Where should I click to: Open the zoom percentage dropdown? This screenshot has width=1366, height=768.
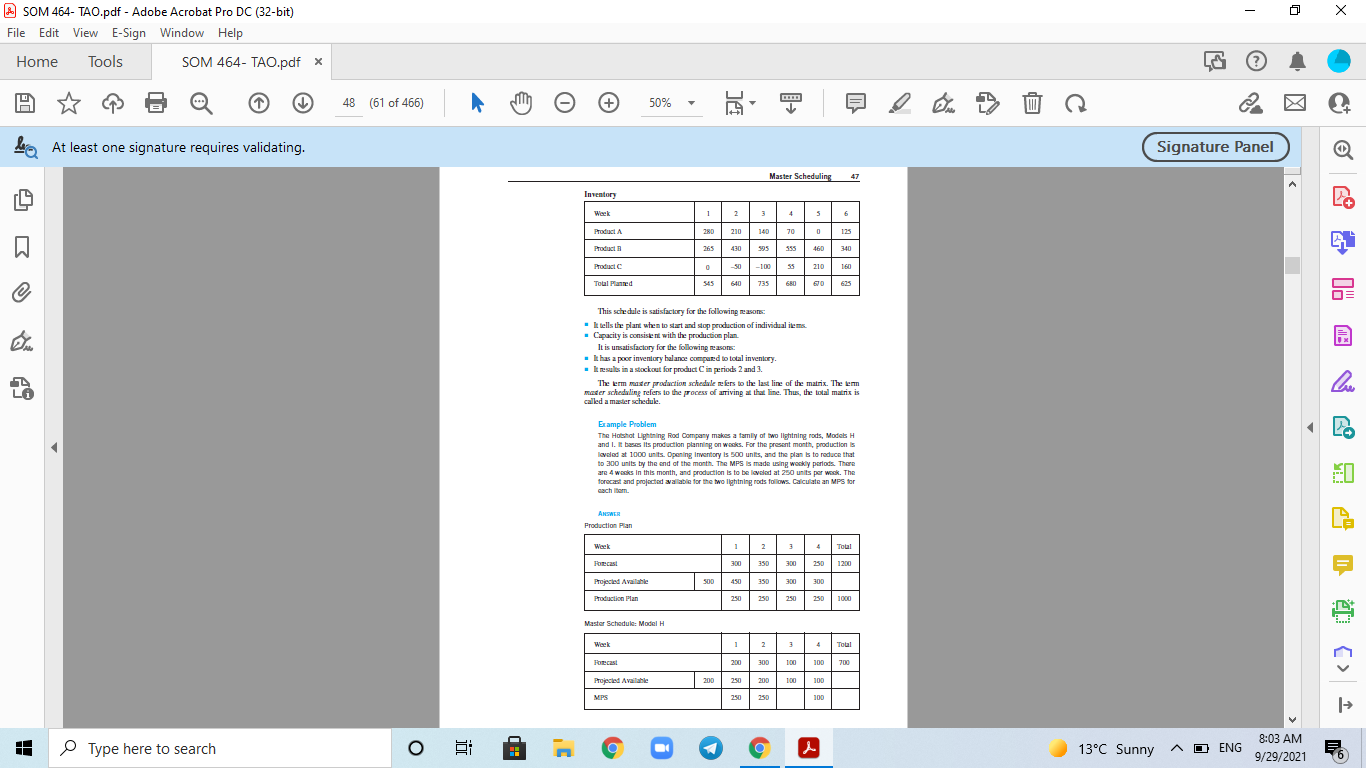690,103
